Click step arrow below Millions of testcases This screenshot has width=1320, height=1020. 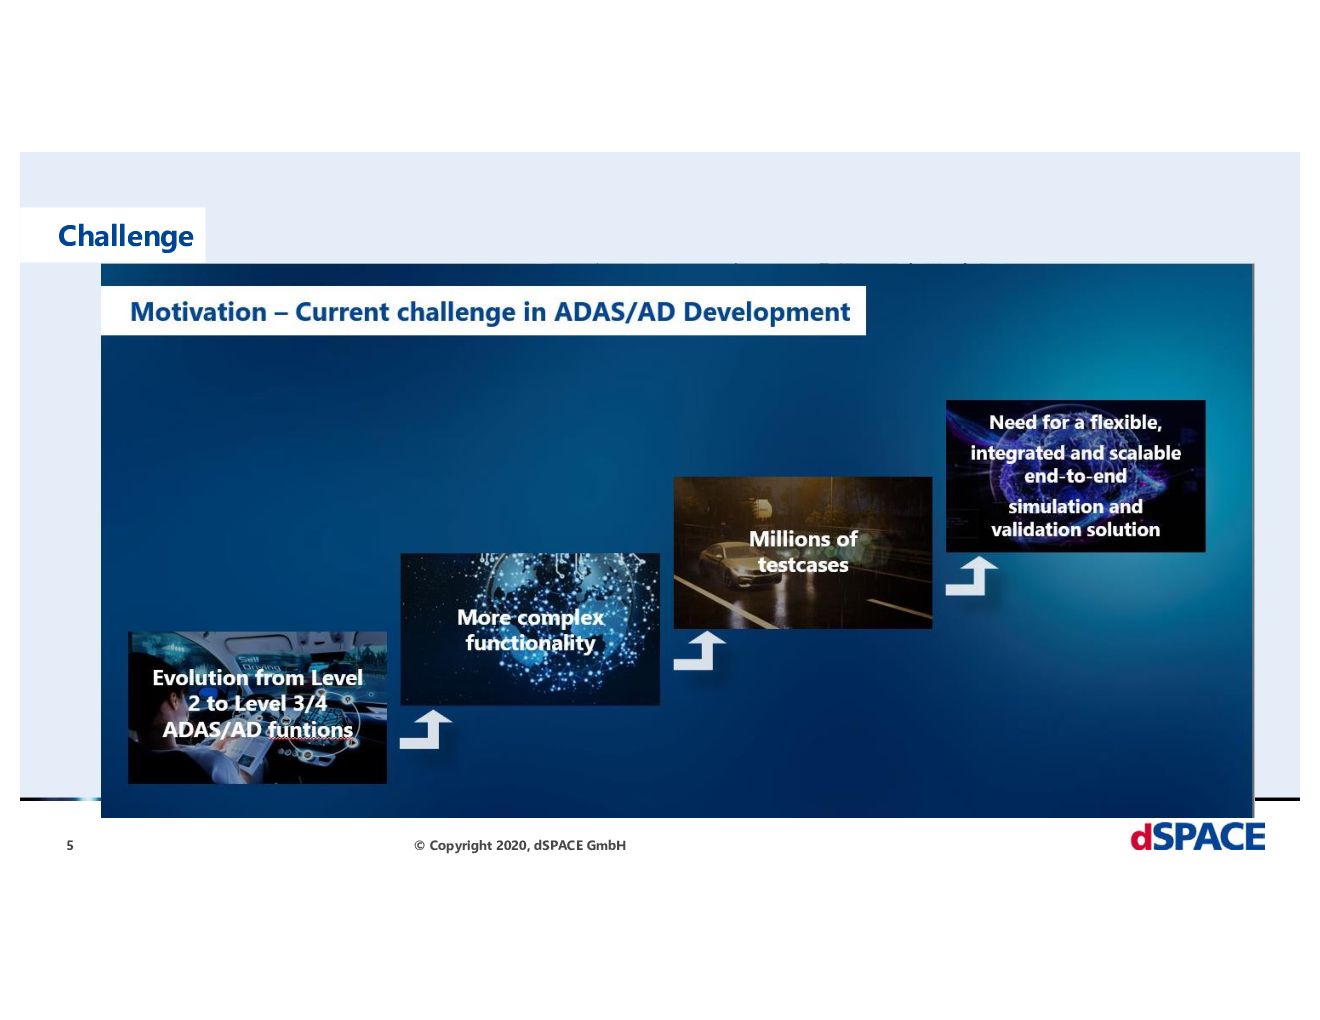[699, 650]
